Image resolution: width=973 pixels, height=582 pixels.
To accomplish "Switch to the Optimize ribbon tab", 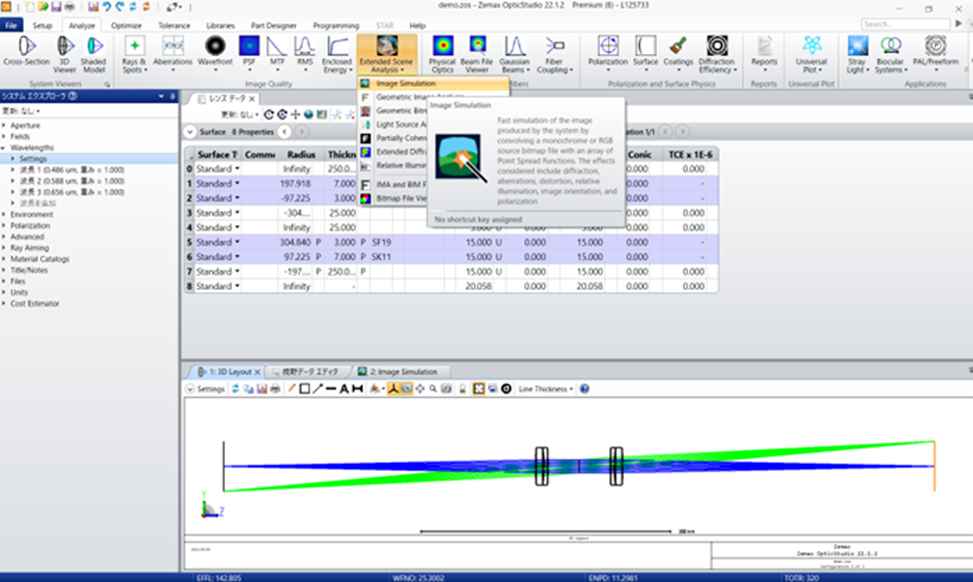I will (126, 25).
